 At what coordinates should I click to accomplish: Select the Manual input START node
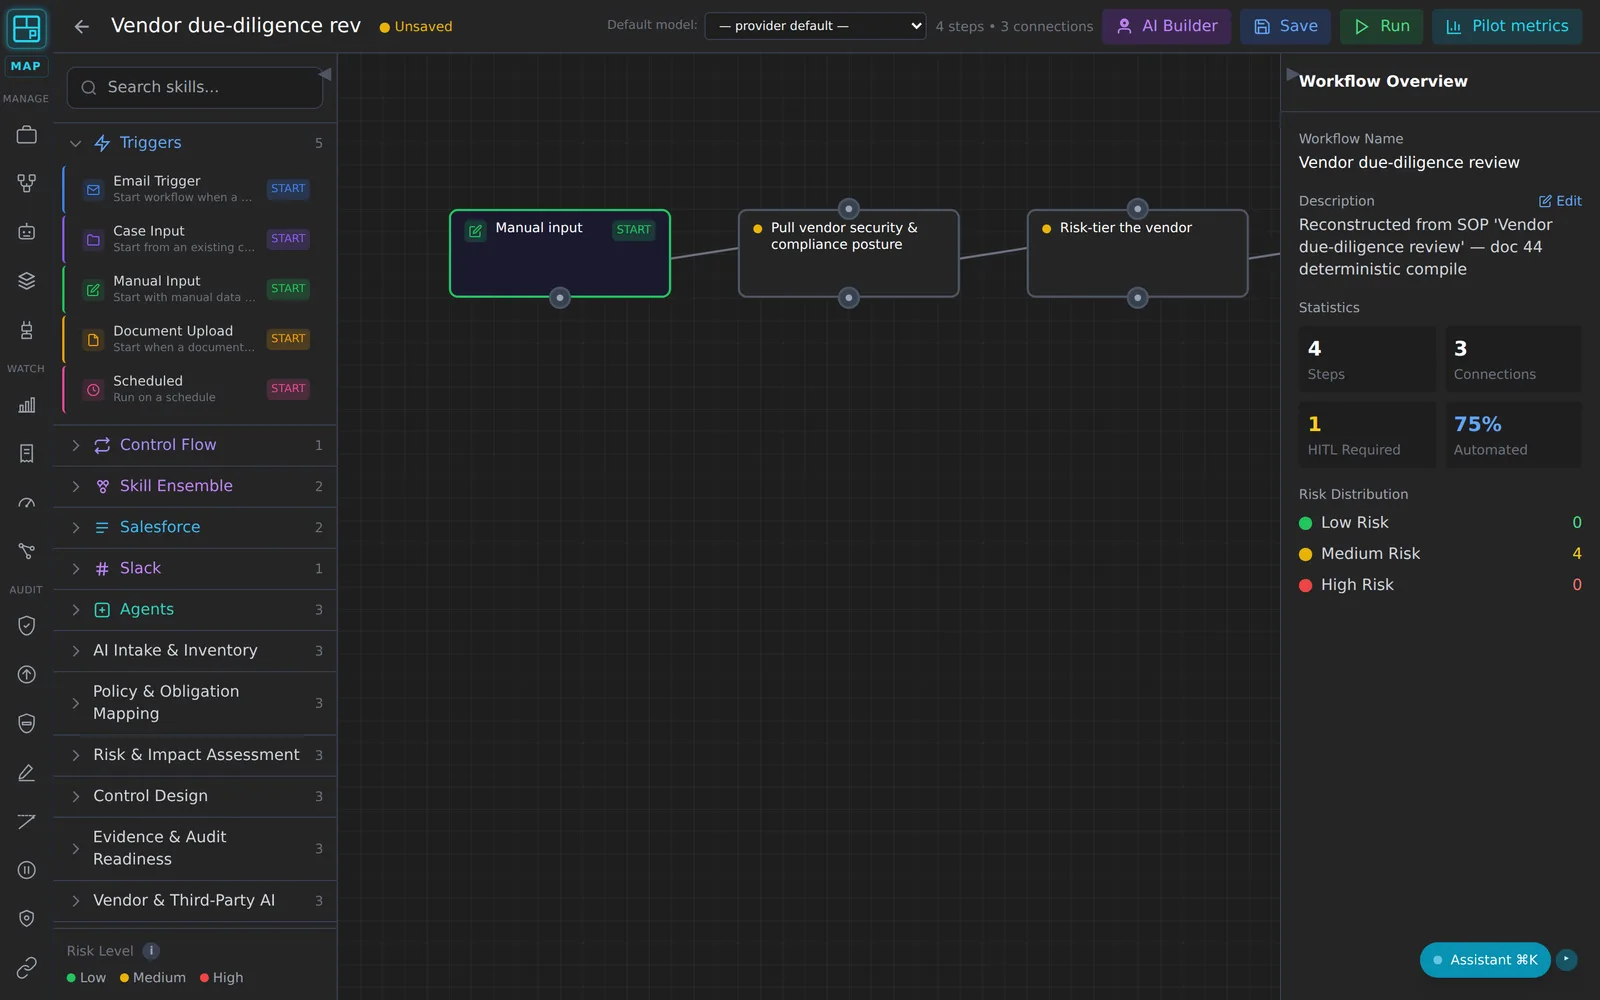click(x=560, y=253)
